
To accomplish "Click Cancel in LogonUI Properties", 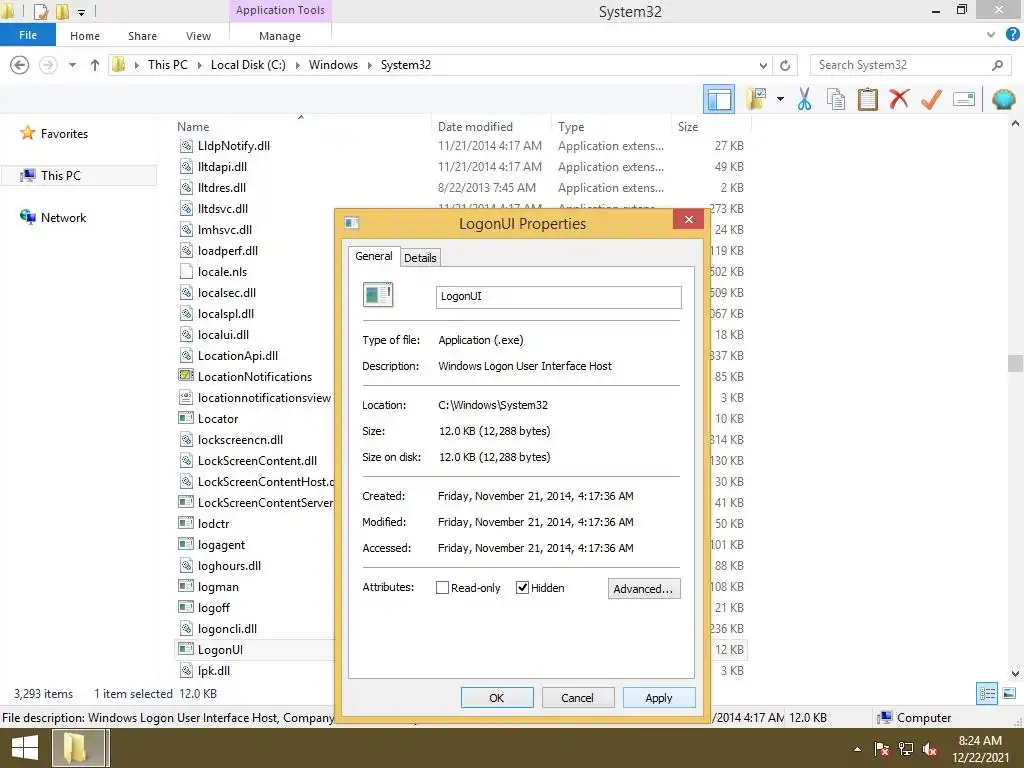I will pos(578,697).
